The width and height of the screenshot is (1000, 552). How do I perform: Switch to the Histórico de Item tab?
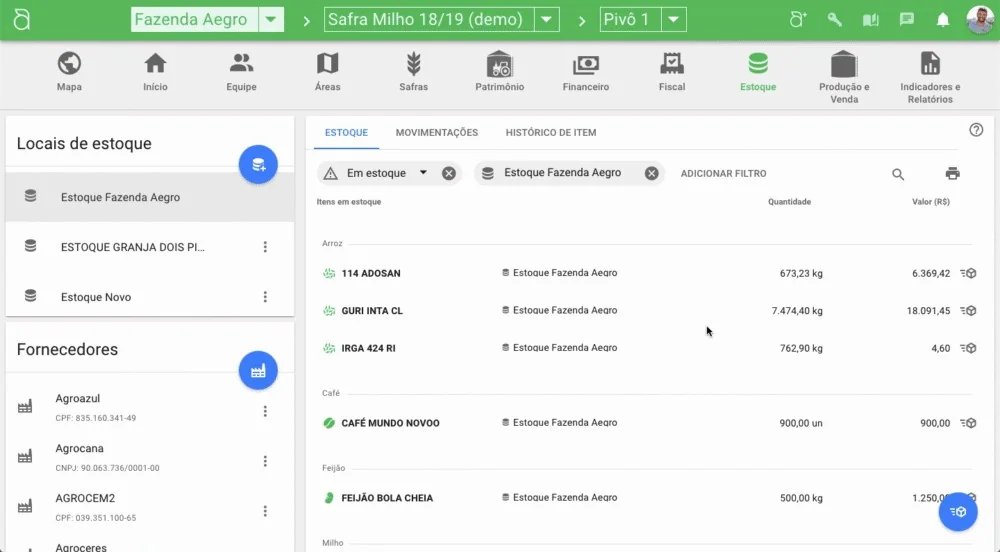click(x=550, y=133)
